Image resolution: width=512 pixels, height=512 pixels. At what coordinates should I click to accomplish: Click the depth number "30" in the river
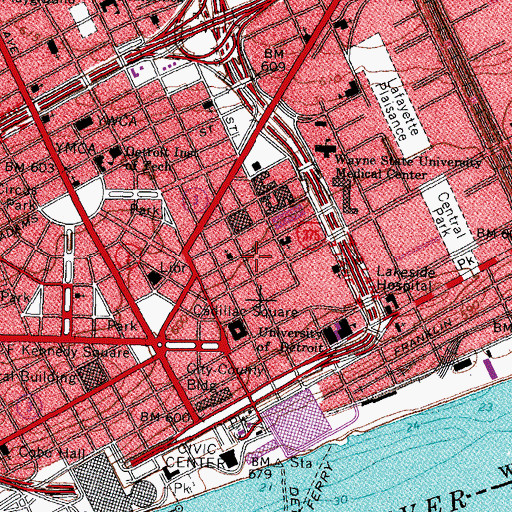[x=340, y=500]
